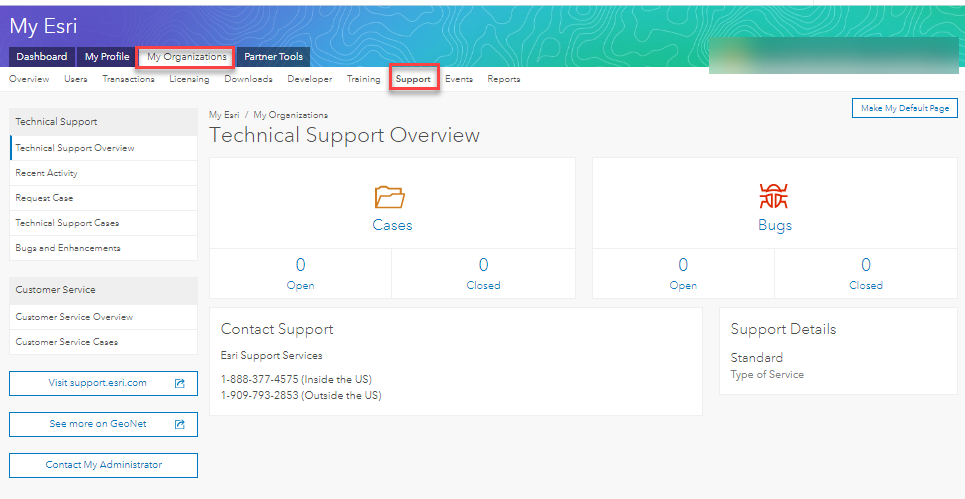Open the Transactions menu item
This screenshot has width=965, height=499.
coord(128,79)
